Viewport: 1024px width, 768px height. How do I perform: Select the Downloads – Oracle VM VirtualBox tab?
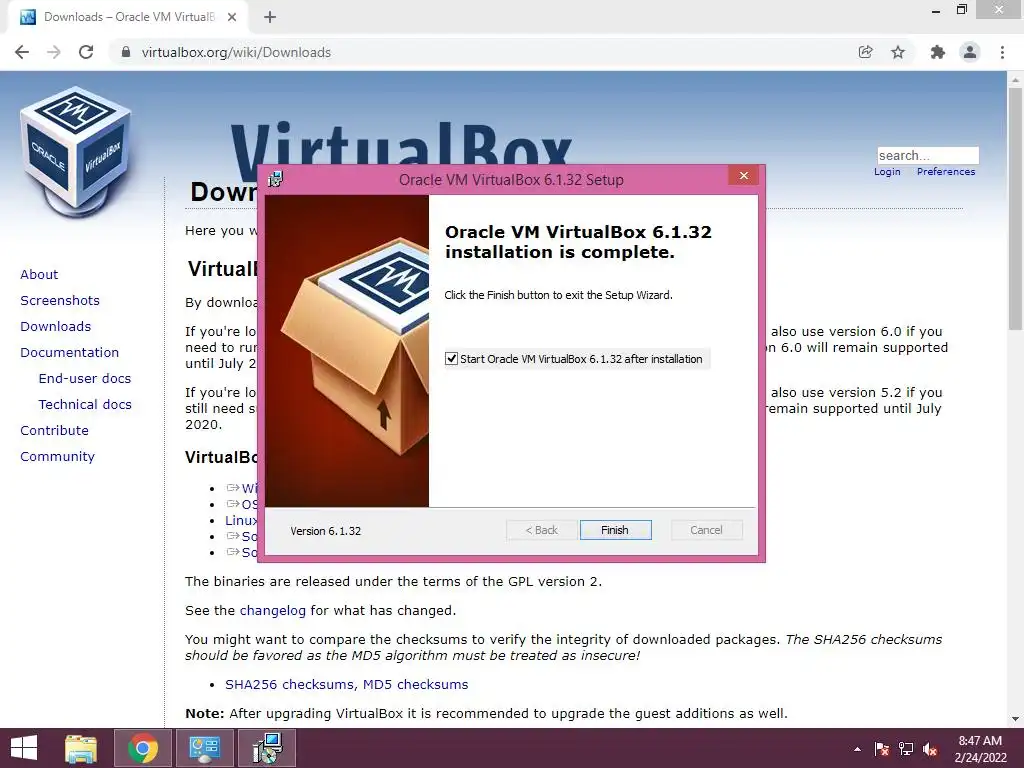[x=127, y=17]
